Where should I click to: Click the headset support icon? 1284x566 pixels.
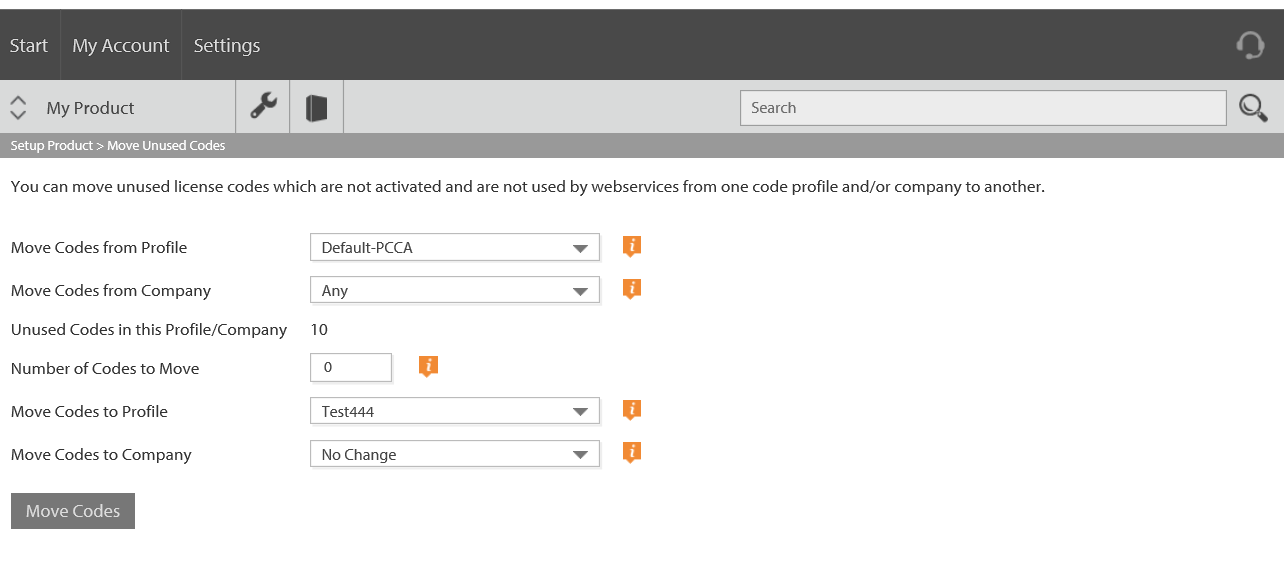tap(1250, 45)
